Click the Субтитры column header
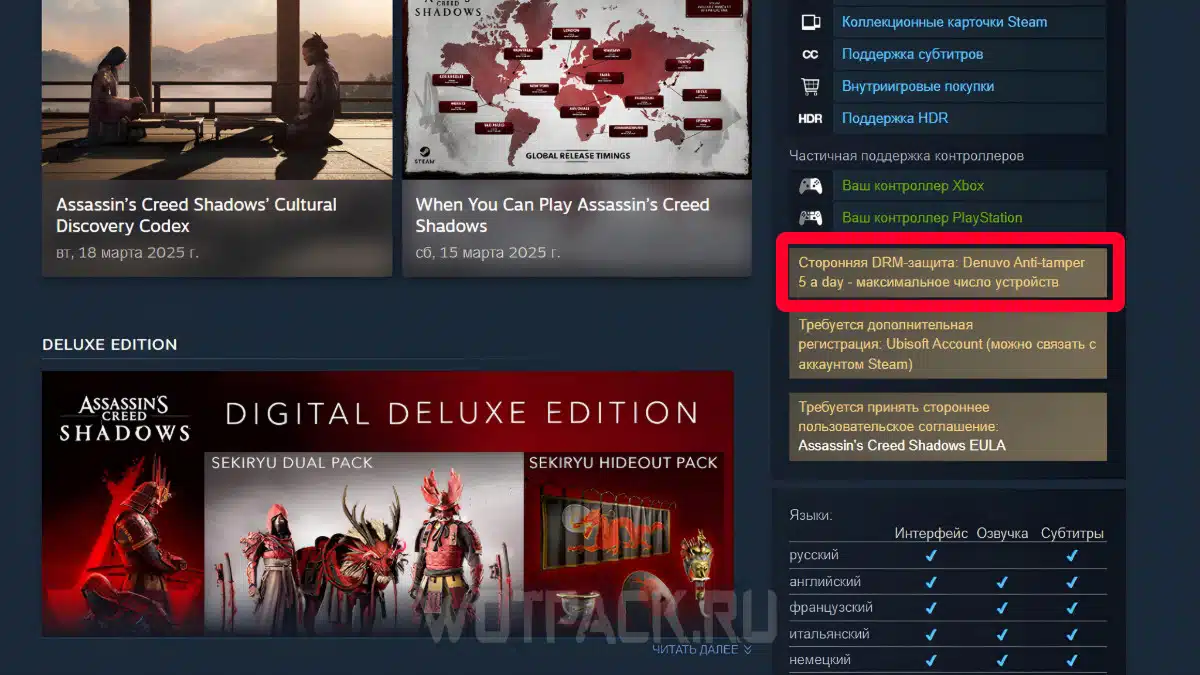1200x675 pixels. point(1072,533)
